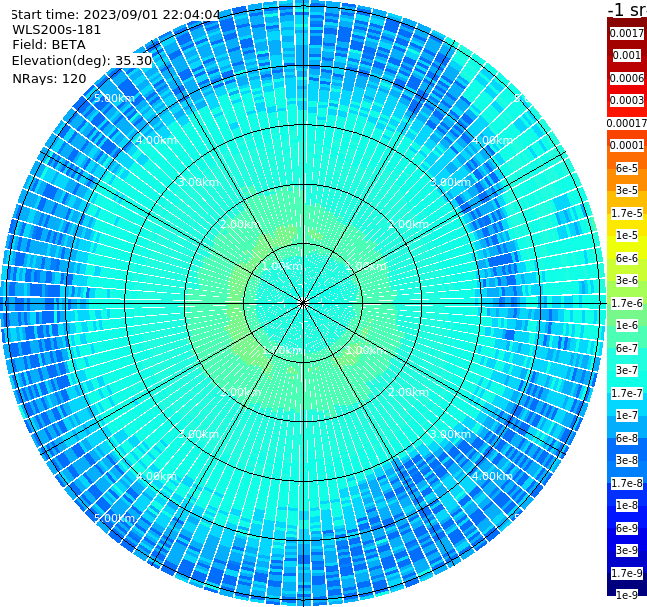Select the 3e-8 colorbar value
This screenshot has height=607, width=647.
(627, 460)
